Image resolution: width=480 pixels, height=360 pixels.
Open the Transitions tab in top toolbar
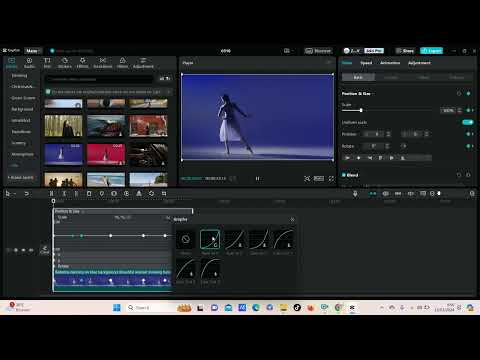[x=103, y=63]
